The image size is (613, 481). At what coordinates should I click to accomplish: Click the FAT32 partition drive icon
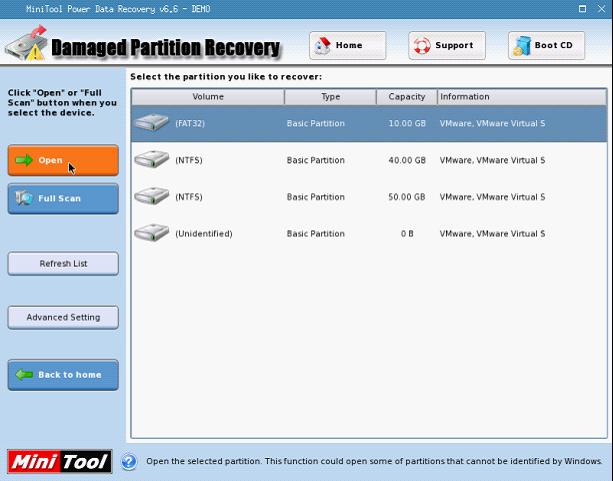(x=152, y=123)
